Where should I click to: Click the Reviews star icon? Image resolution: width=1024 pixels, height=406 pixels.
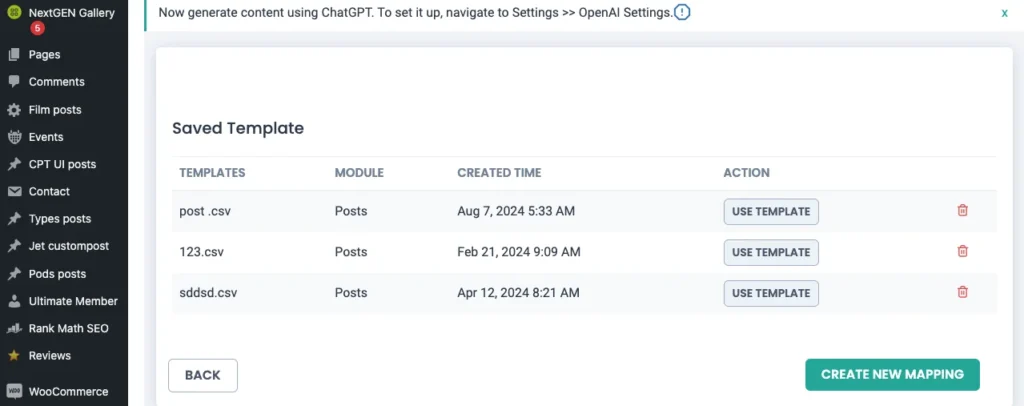click(14, 355)
